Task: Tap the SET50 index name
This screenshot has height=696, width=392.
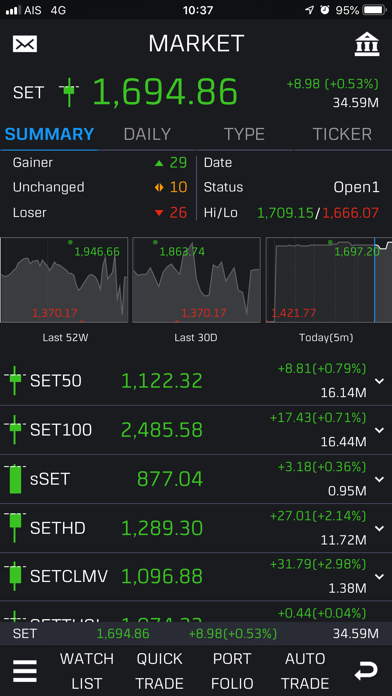Action: point(56,381)
